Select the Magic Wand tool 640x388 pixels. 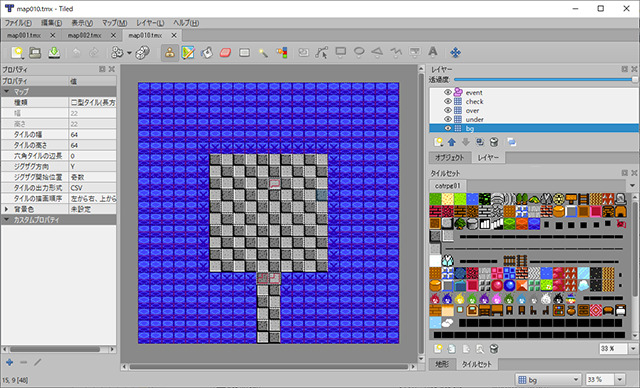point(263,53)
